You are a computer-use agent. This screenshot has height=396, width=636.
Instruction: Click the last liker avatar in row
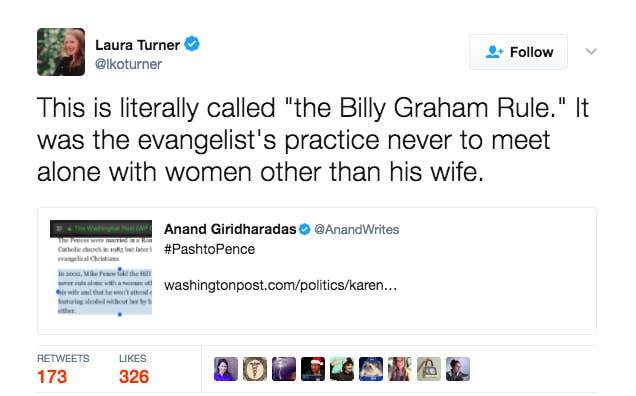(458, 369)
